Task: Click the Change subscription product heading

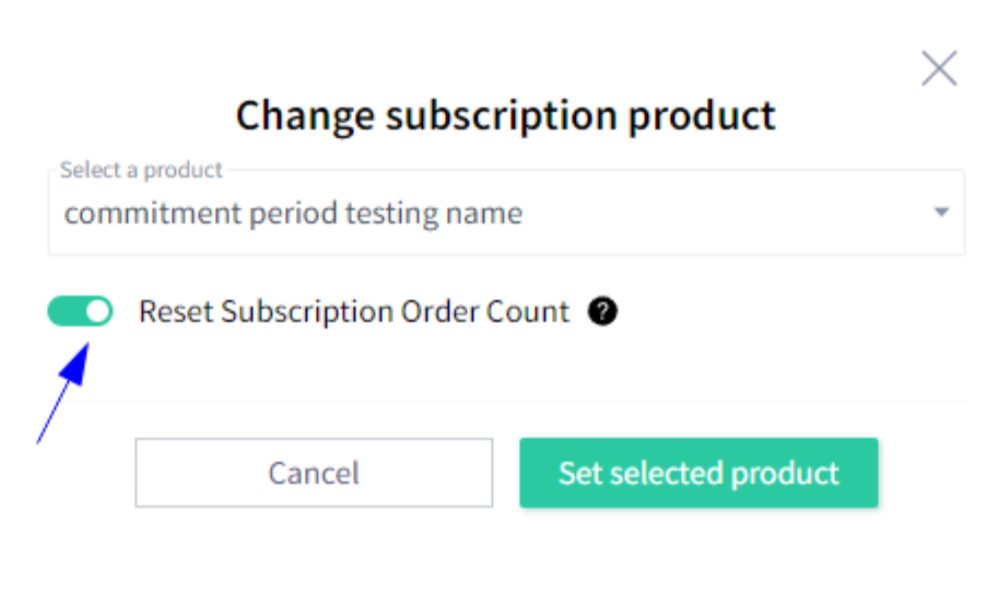Action: (x=506, y=116)
